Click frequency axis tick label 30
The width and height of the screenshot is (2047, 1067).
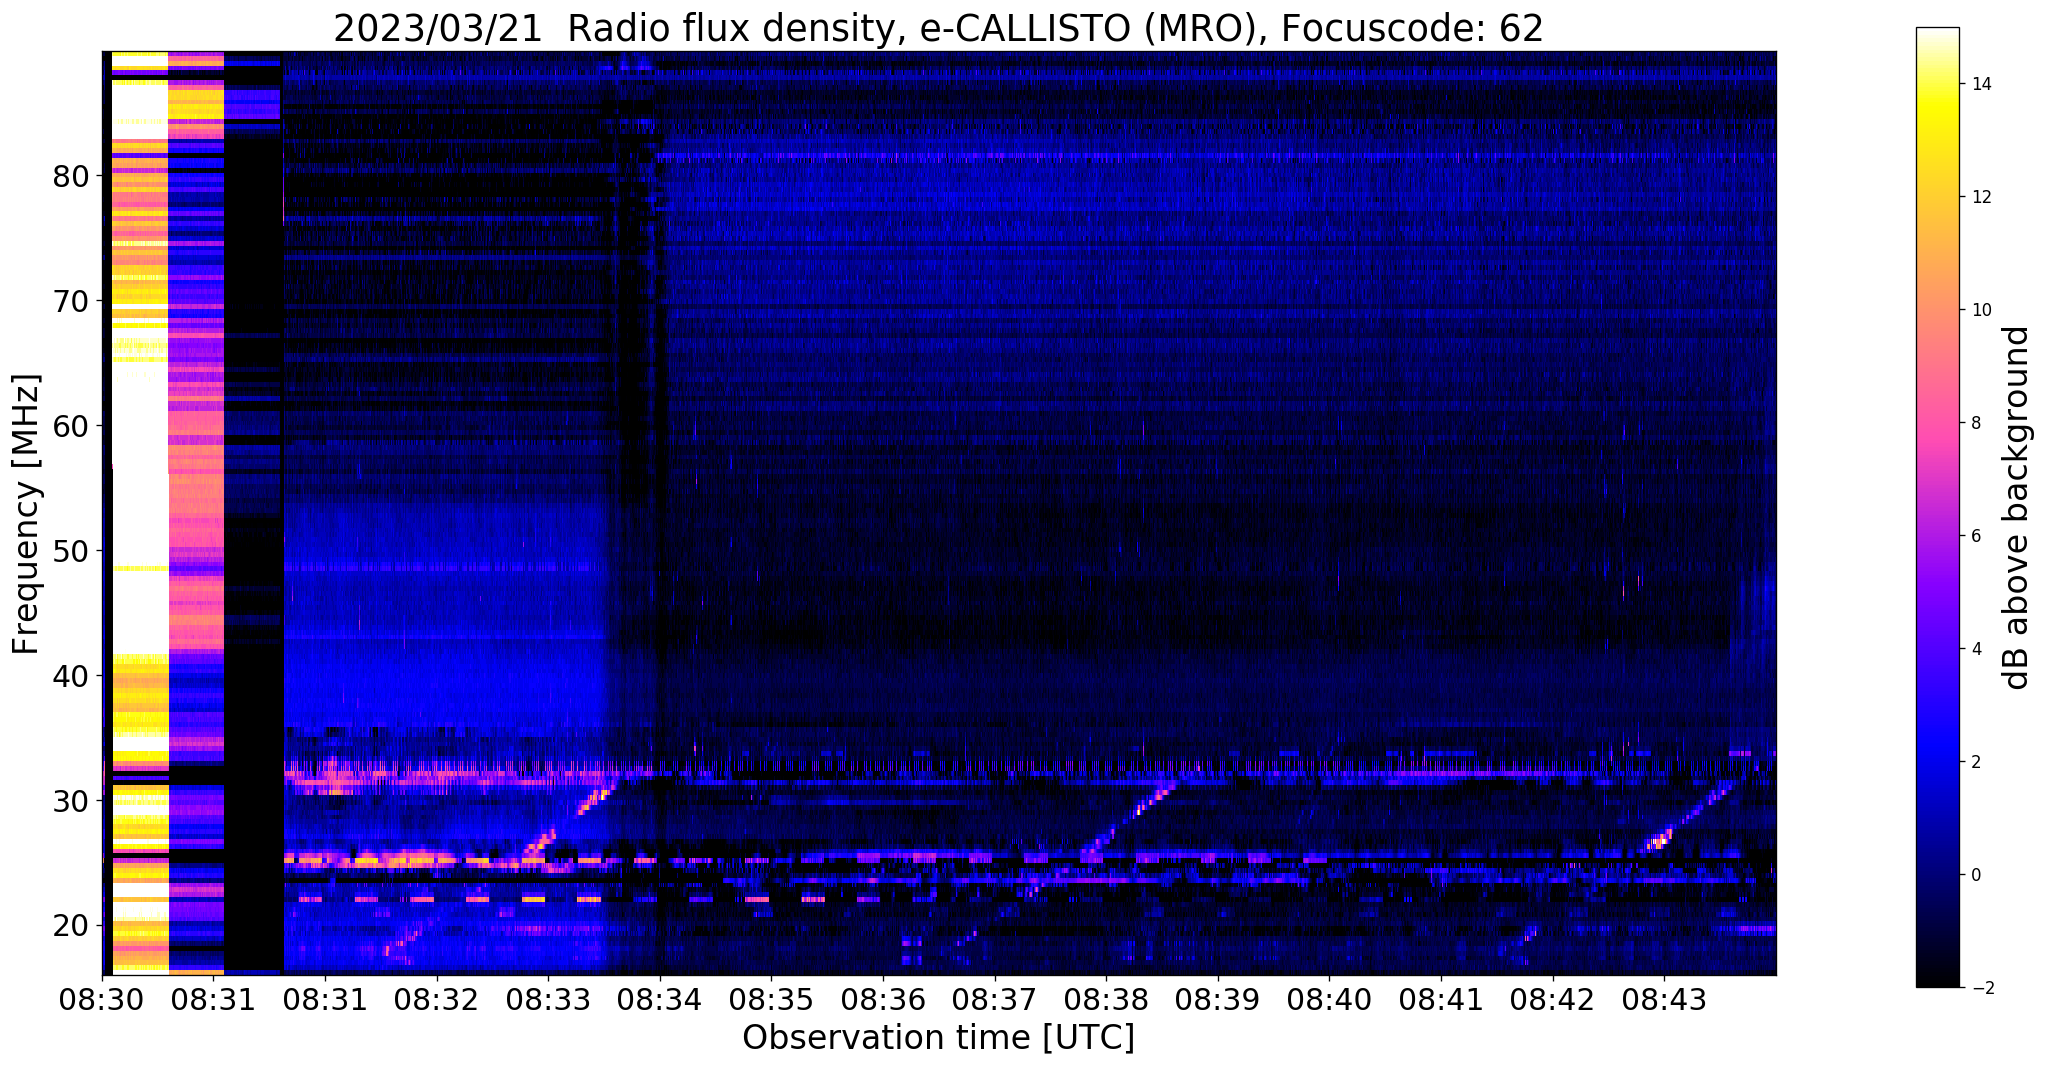[71, 800]
